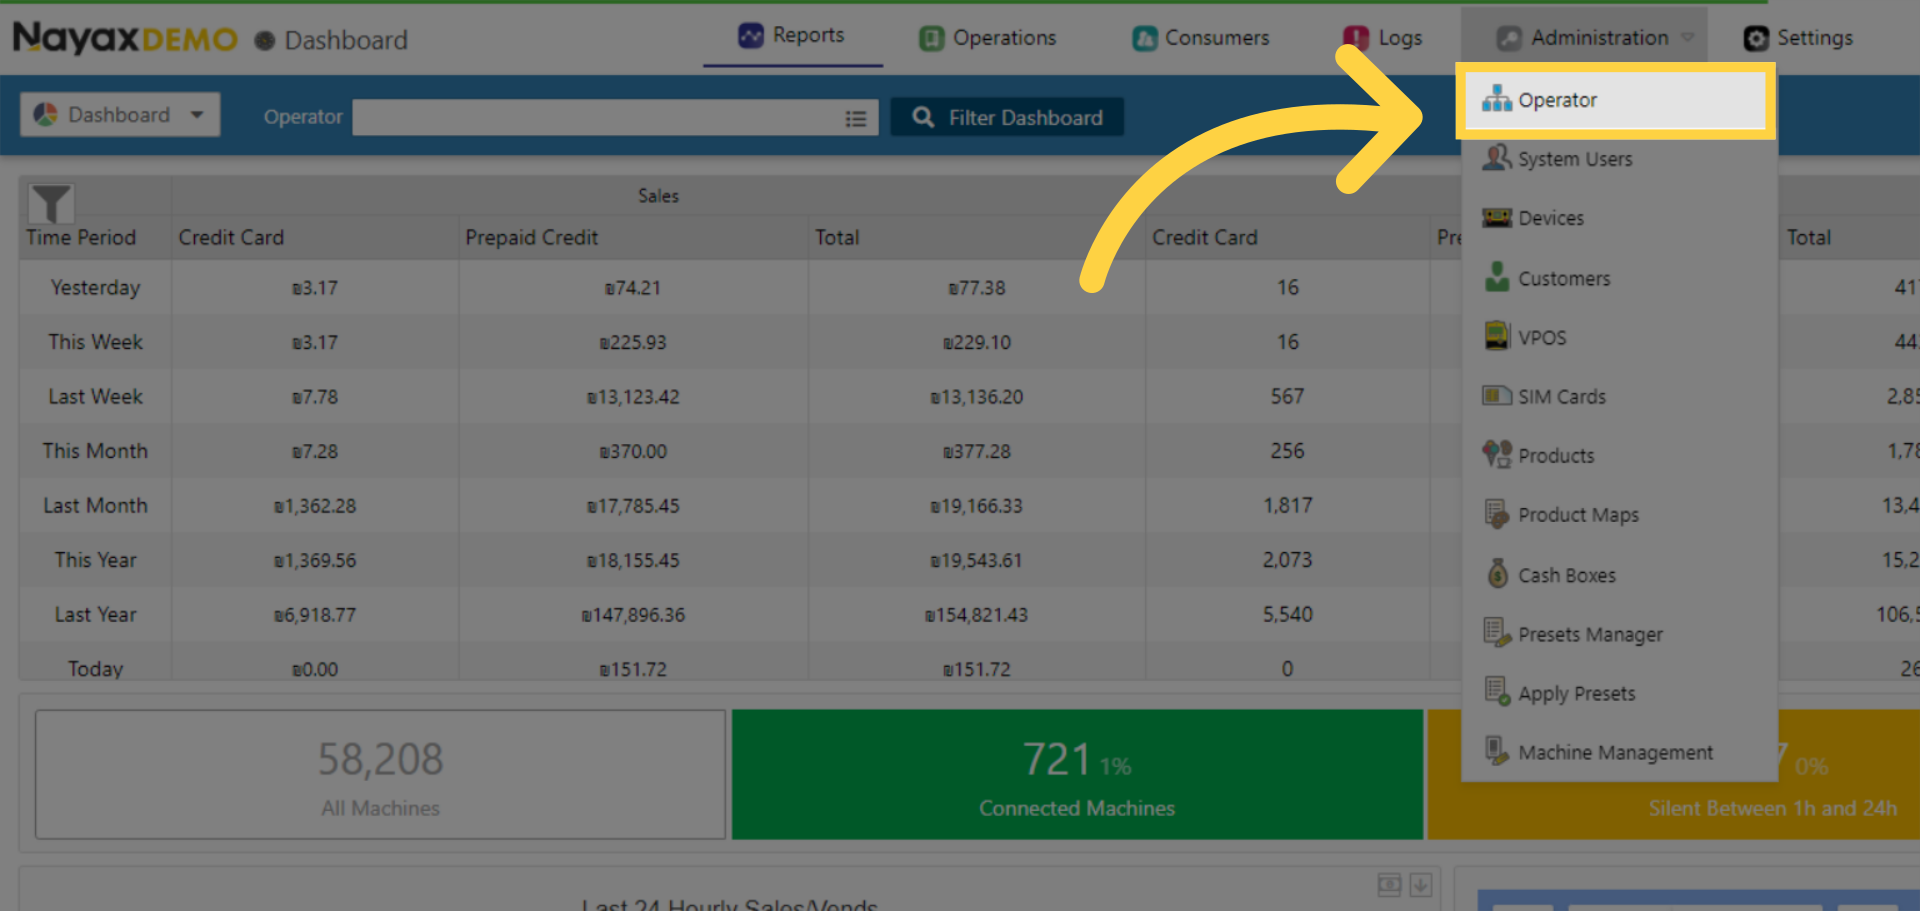Open the Settings tab
Image resolution: width=1920 pixels, height=911 pixels.
click(1798, 38)
